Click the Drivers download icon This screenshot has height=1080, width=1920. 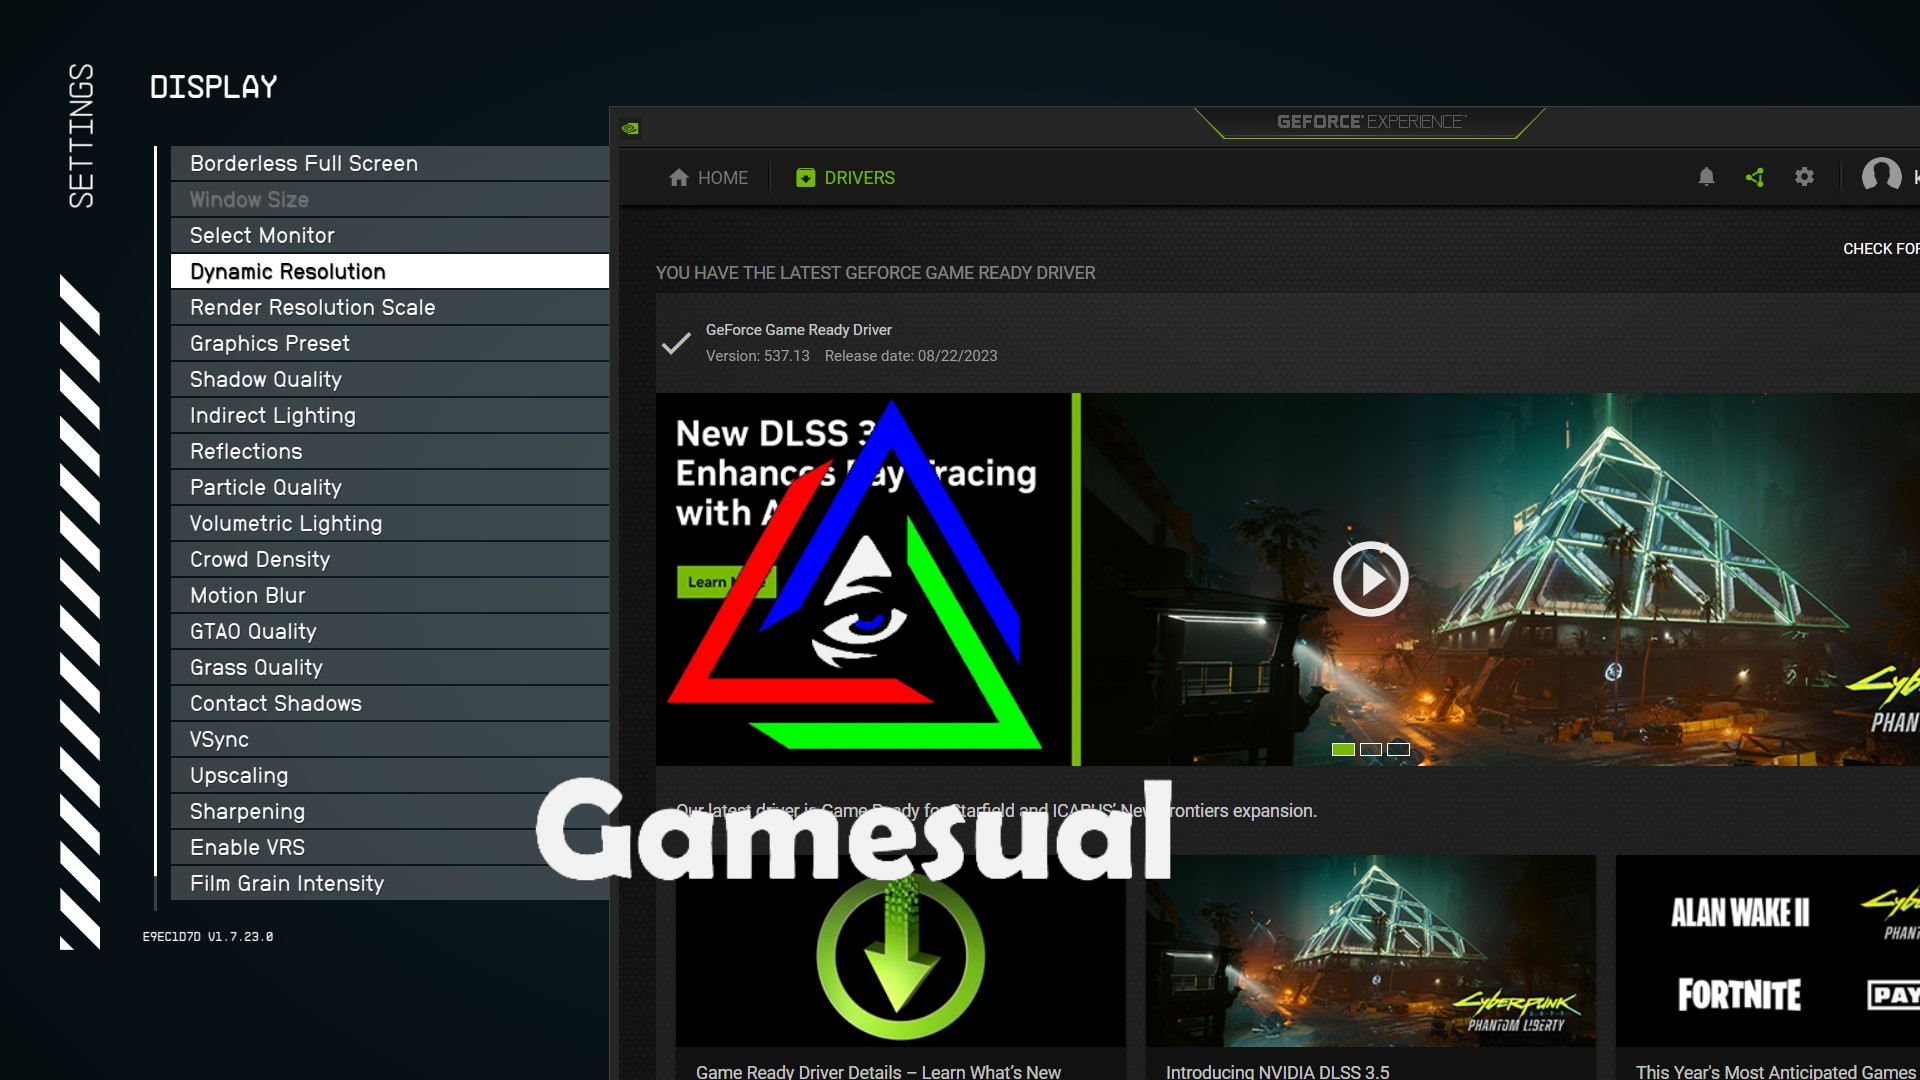[x=805, y=178]
